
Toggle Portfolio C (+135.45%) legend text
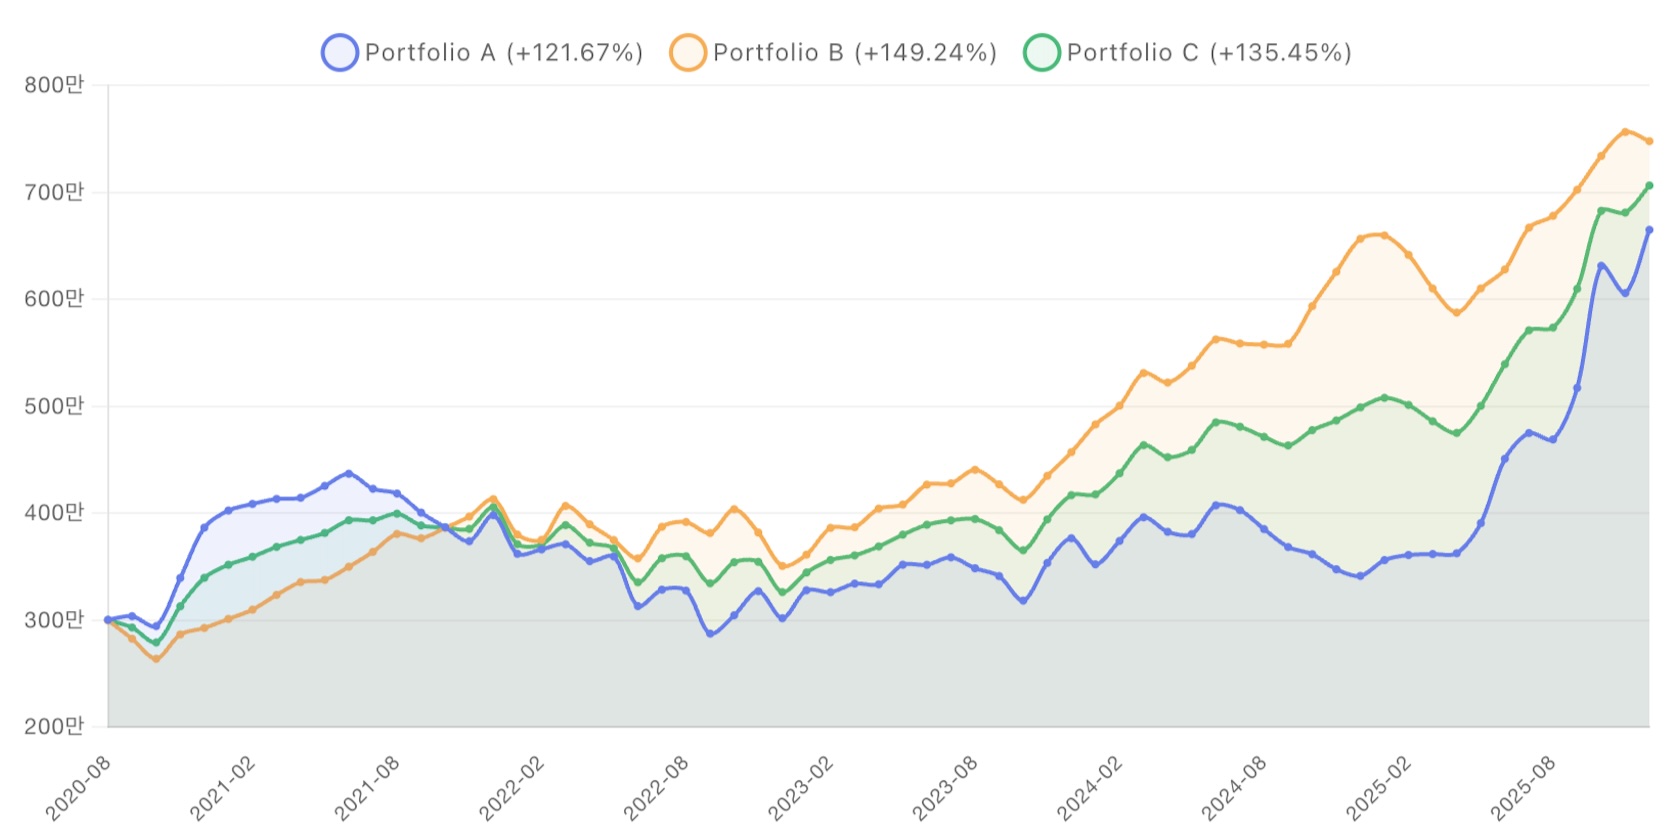[1209, 53]
